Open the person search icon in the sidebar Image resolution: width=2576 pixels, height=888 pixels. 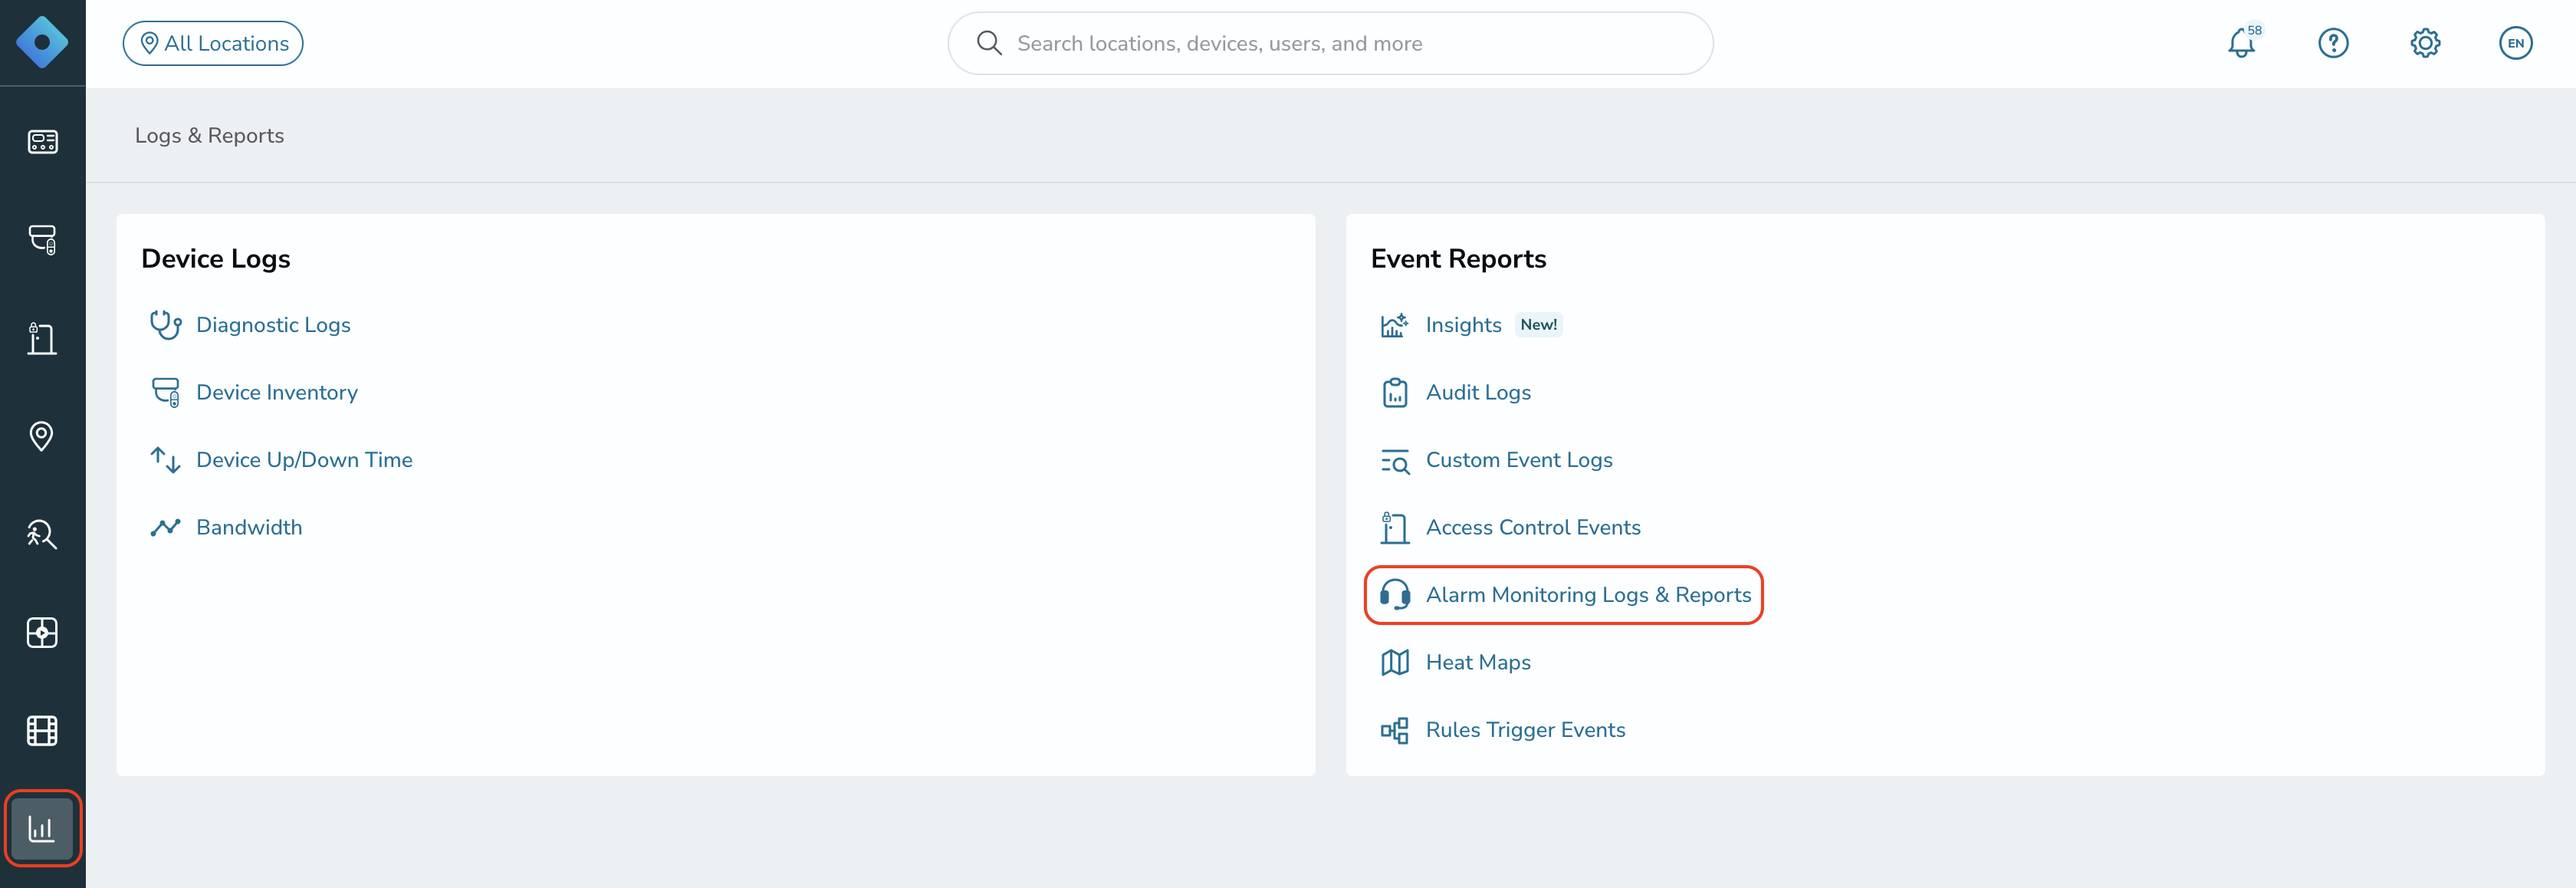42,534
